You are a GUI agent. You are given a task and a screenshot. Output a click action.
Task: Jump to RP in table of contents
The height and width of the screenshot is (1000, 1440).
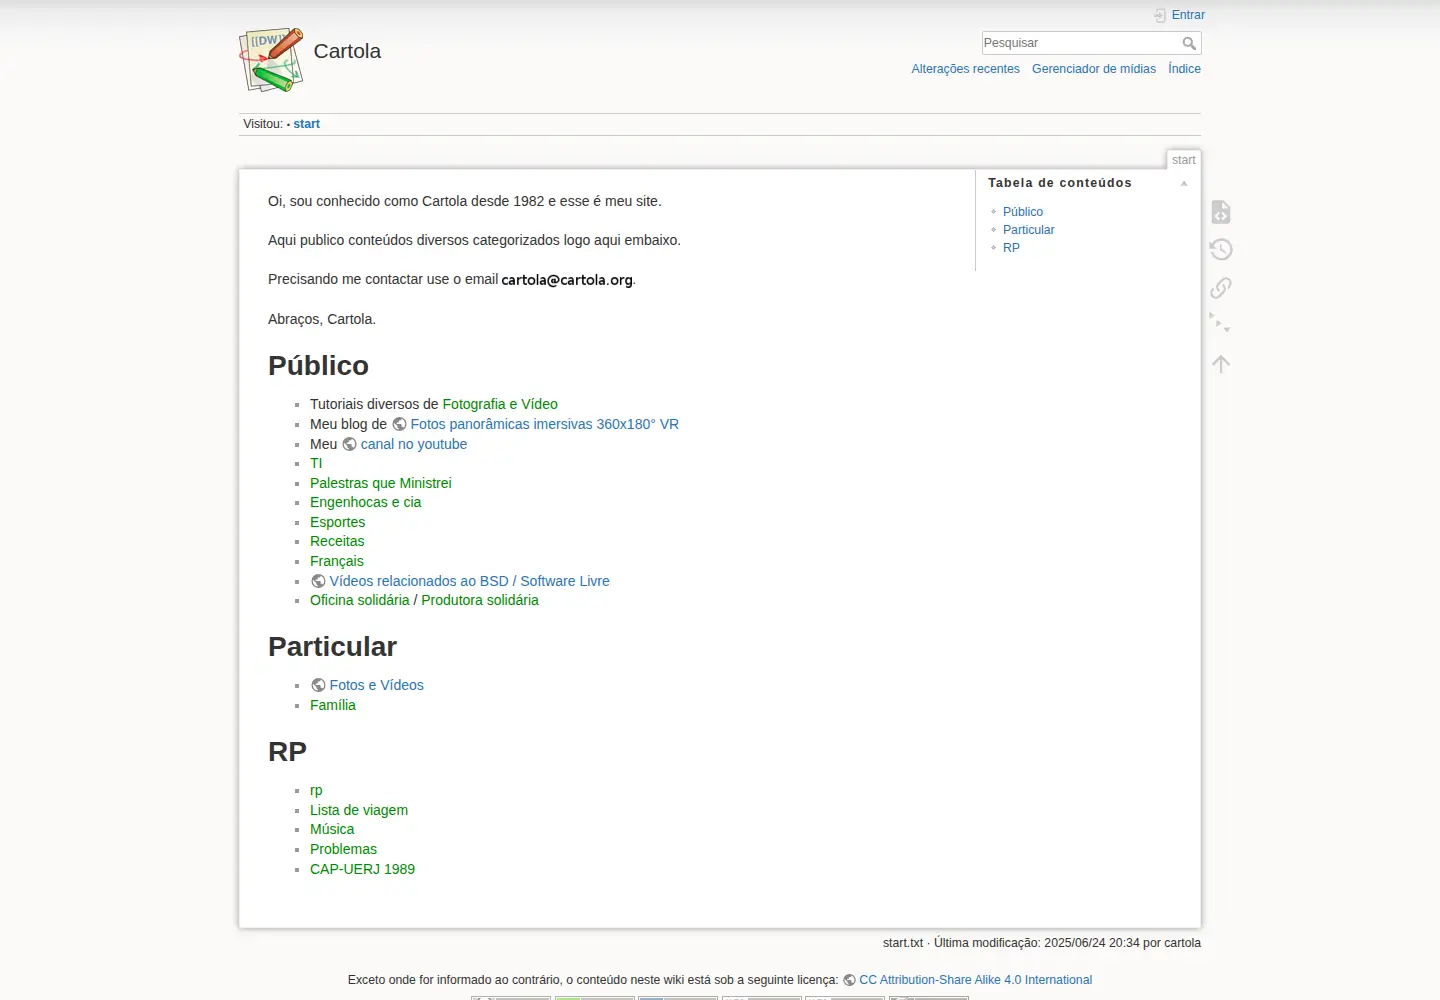(x=1011, y=248)
